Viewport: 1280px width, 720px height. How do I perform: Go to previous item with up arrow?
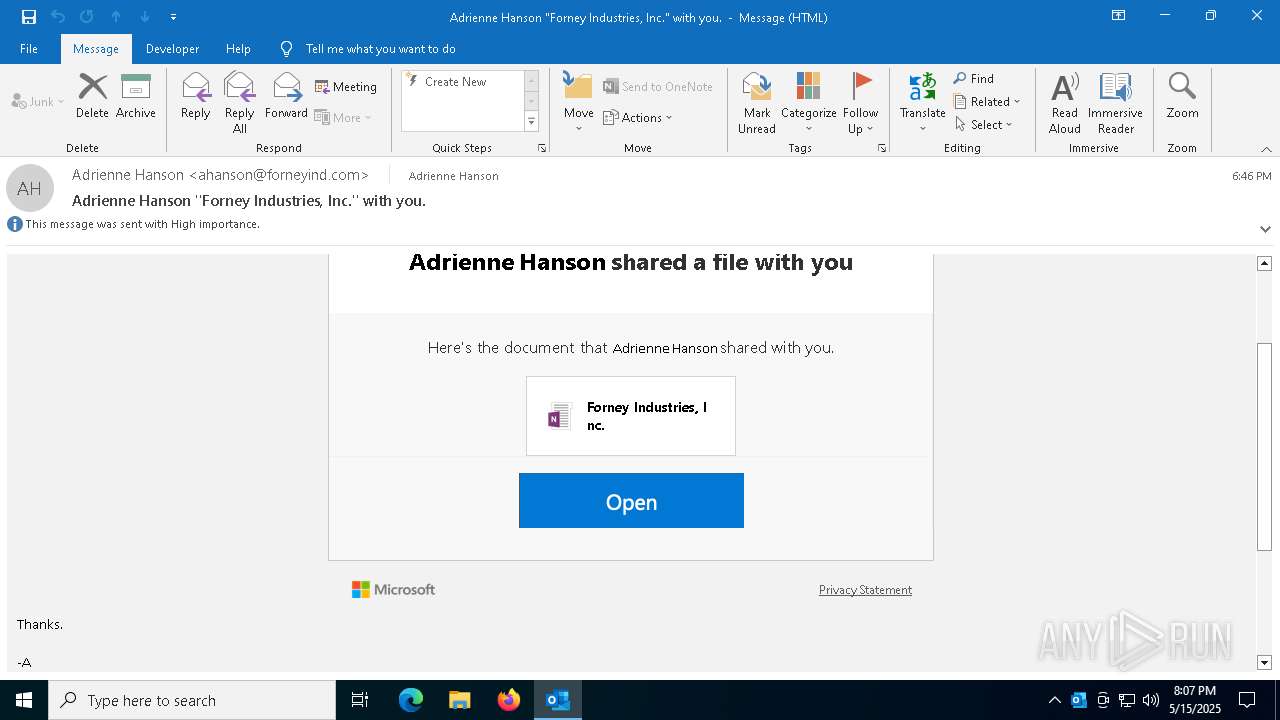(x=116, y=17)
